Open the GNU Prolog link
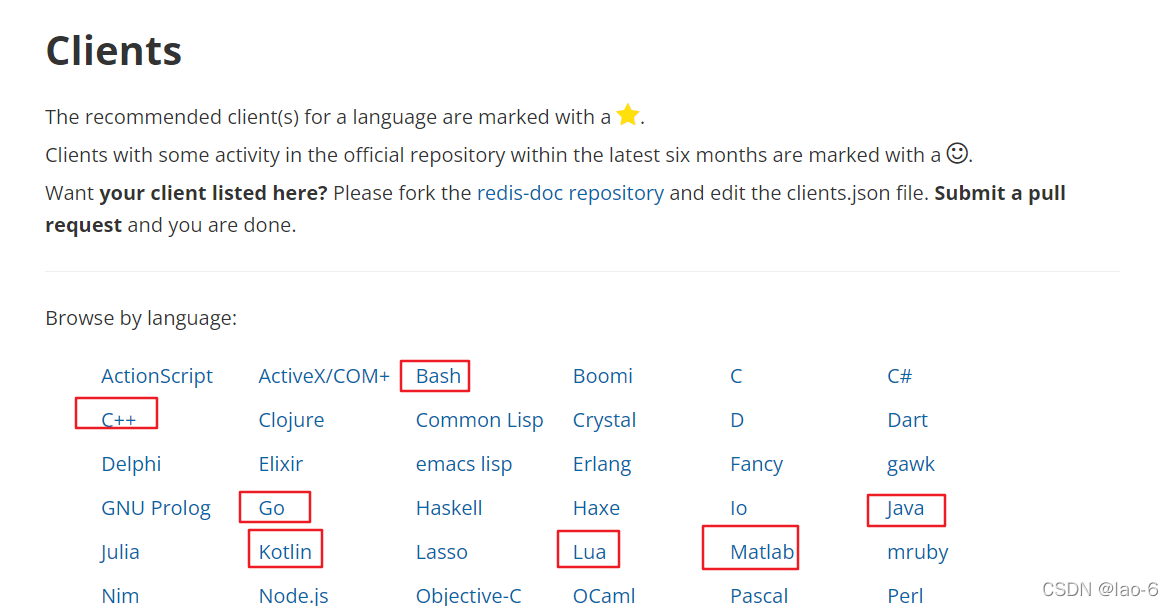This screenshot has height=606, width=1174. [x=156, y=508]
